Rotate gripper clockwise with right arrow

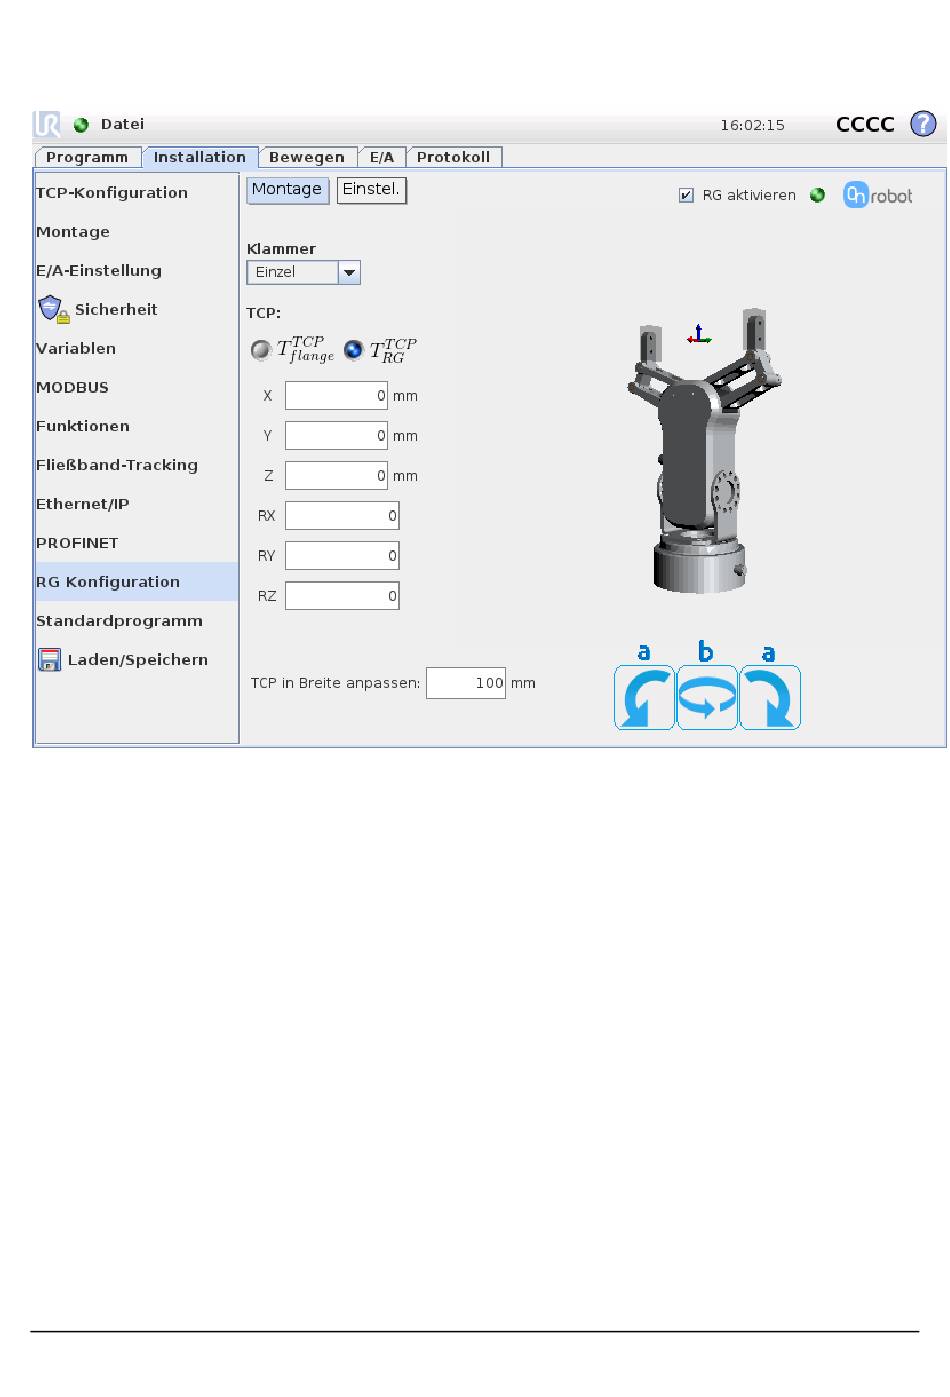(770, 697)
